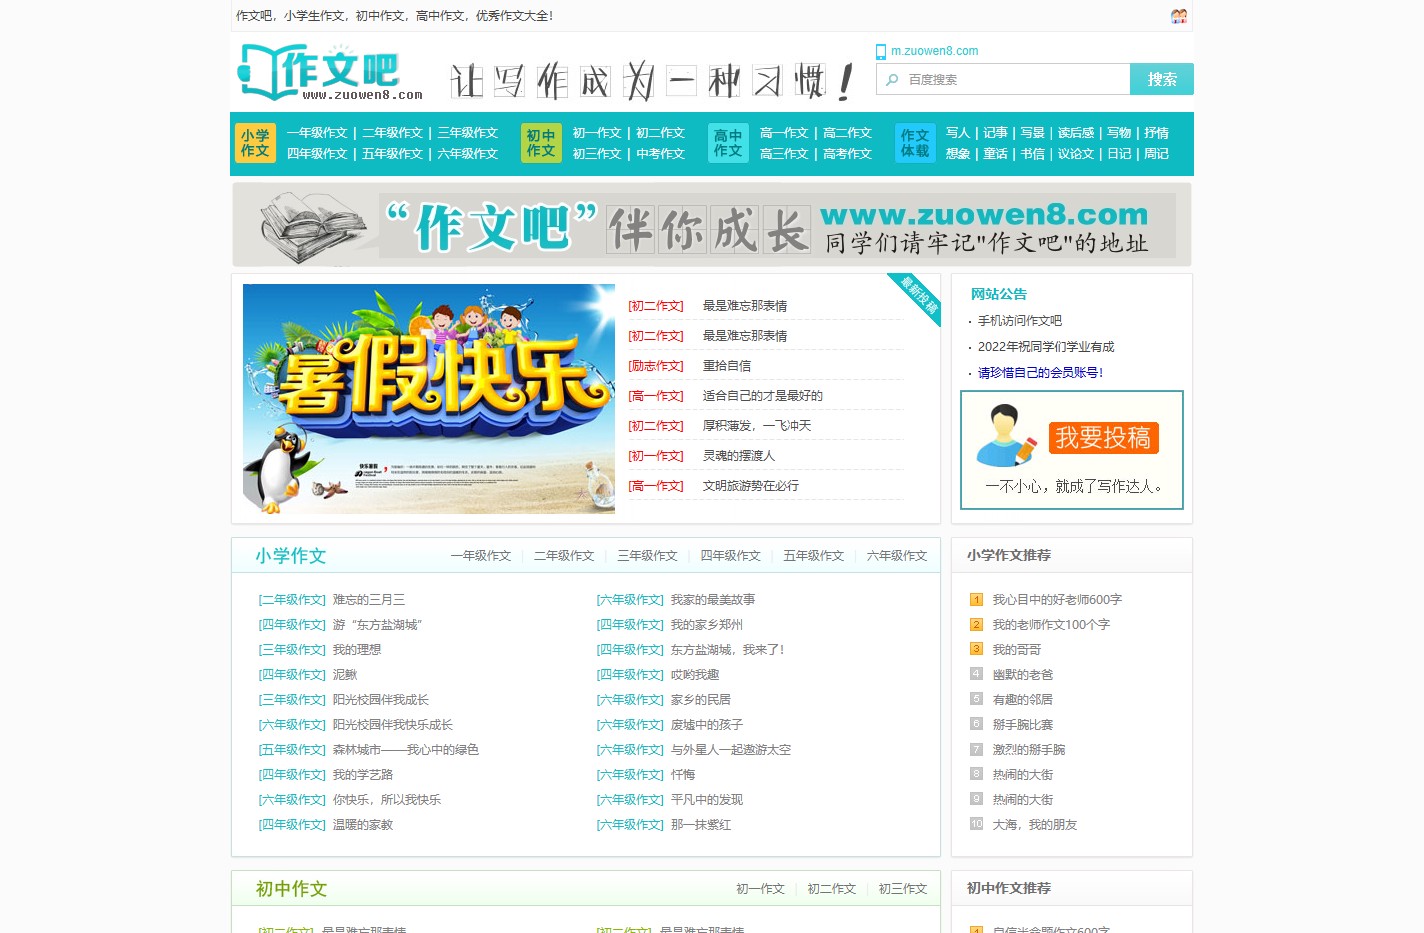Open the essay 我的理想

point(357,650)
